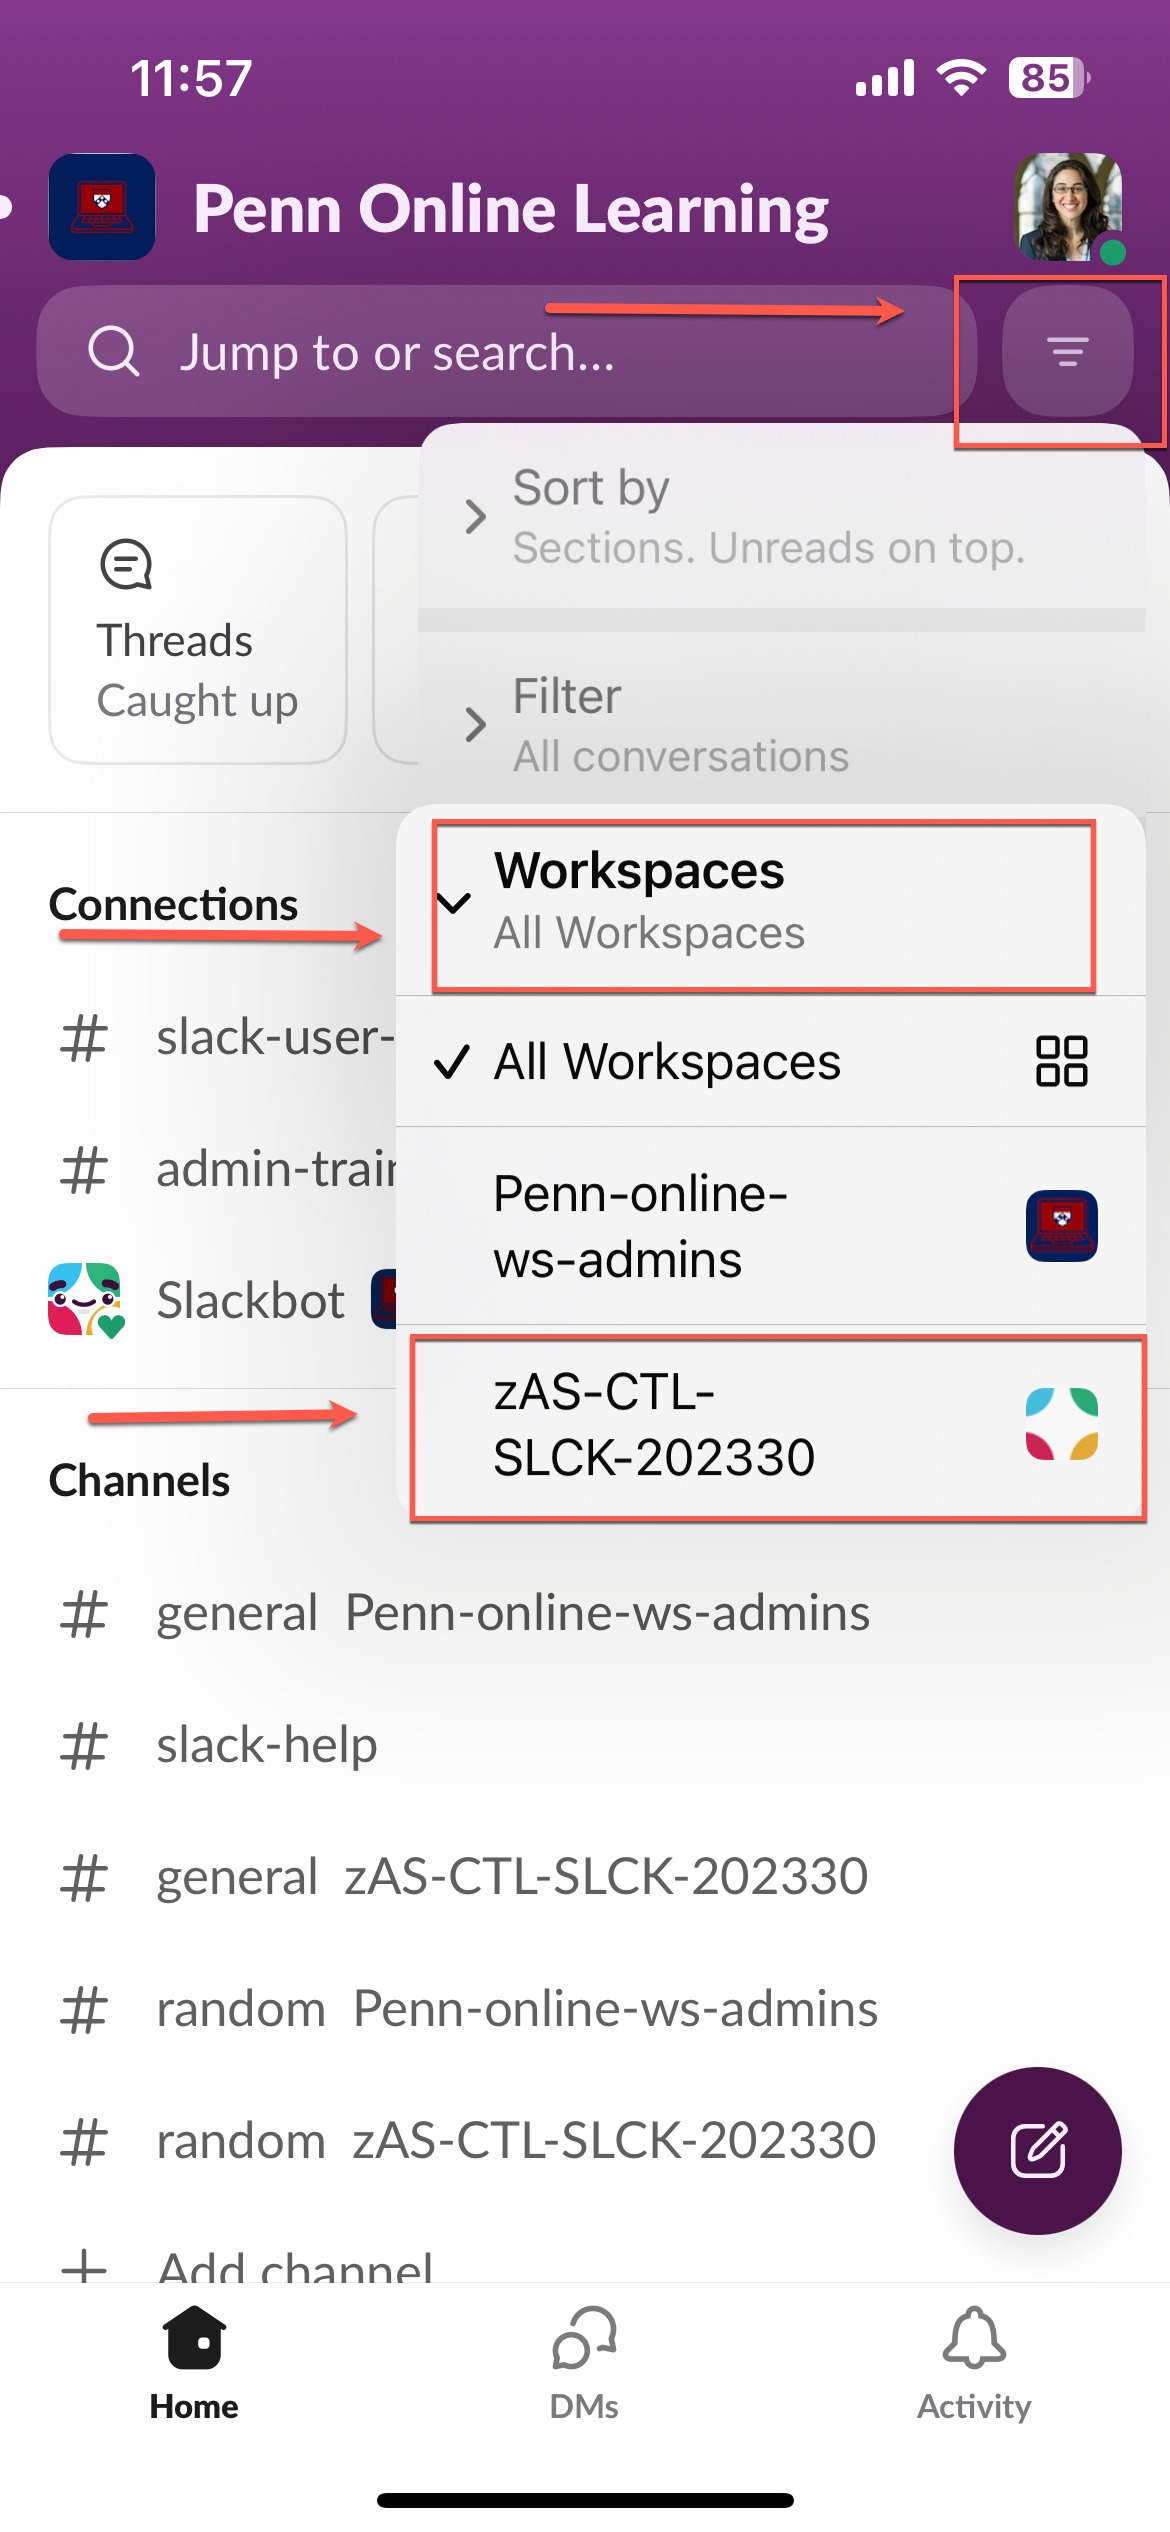This screenshot has width=1170, height=2532.
Task: Tap the filter and sort icon
Action: [1067, 351]
